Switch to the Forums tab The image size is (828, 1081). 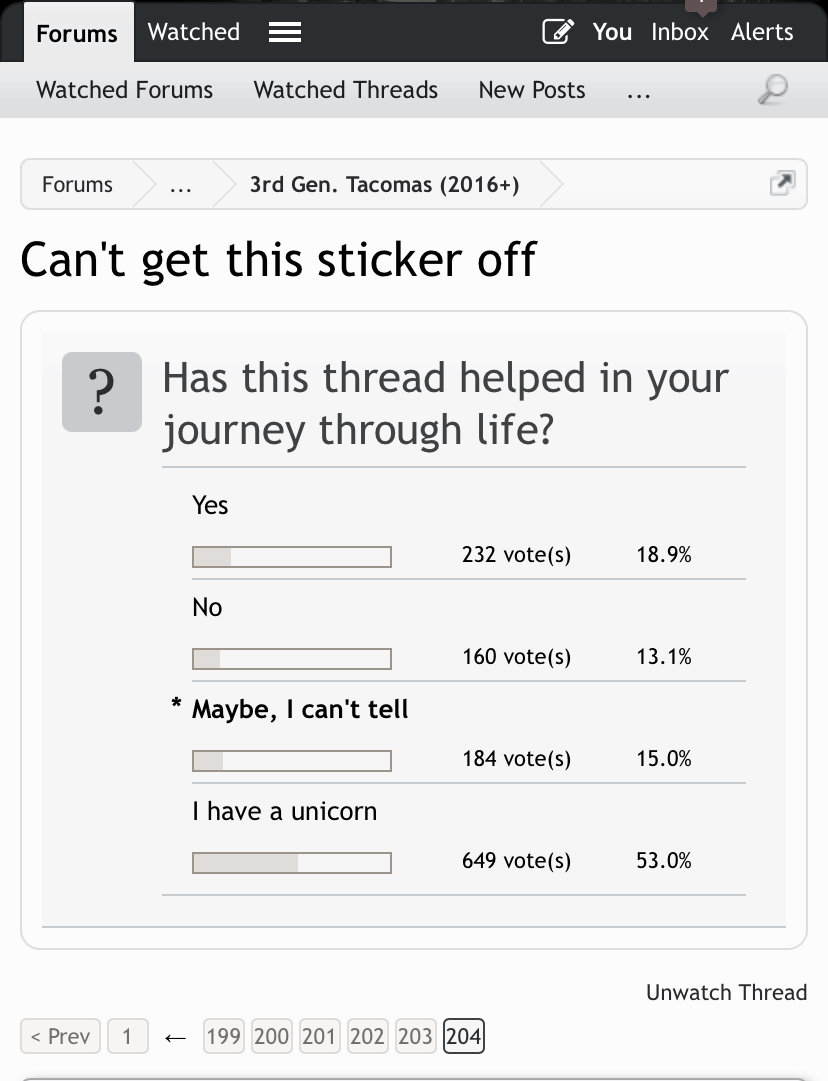pyautogui.click(x=77, y=33)
